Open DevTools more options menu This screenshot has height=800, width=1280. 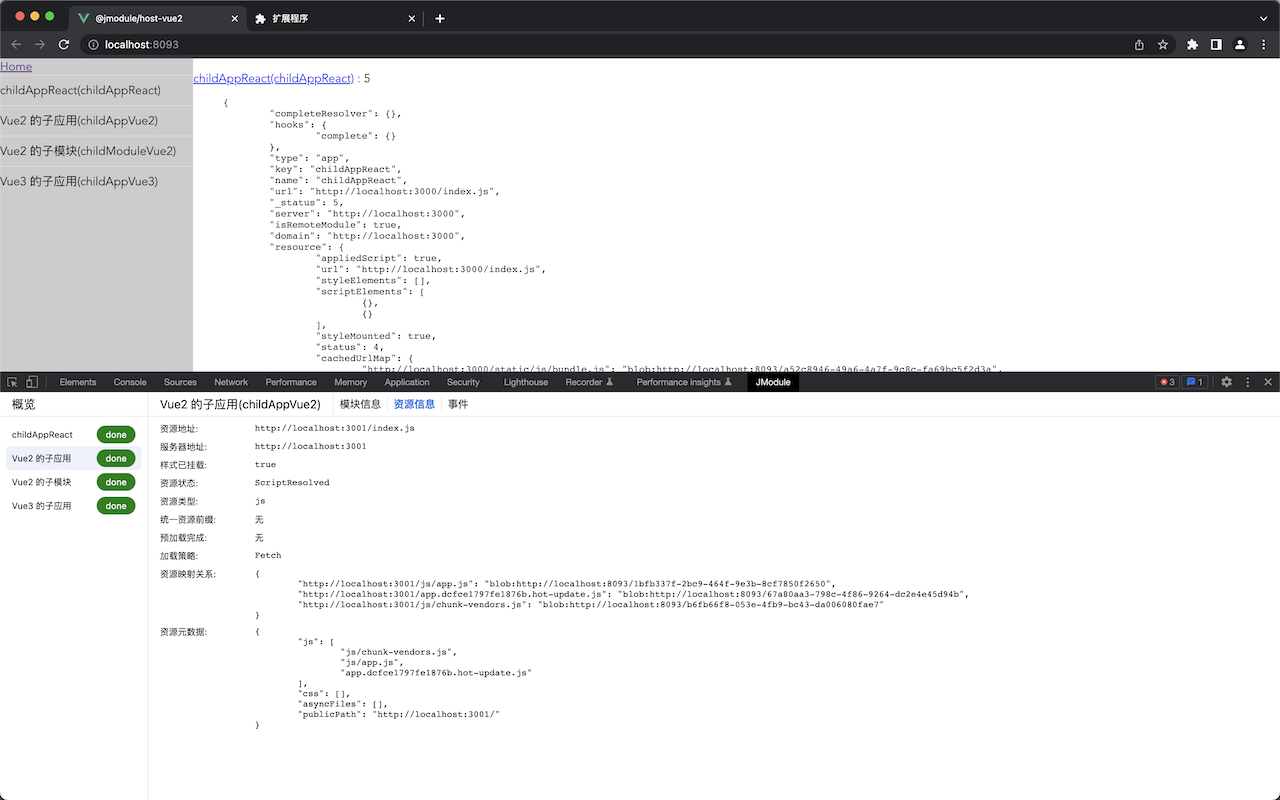click(x=1248, y=382)
